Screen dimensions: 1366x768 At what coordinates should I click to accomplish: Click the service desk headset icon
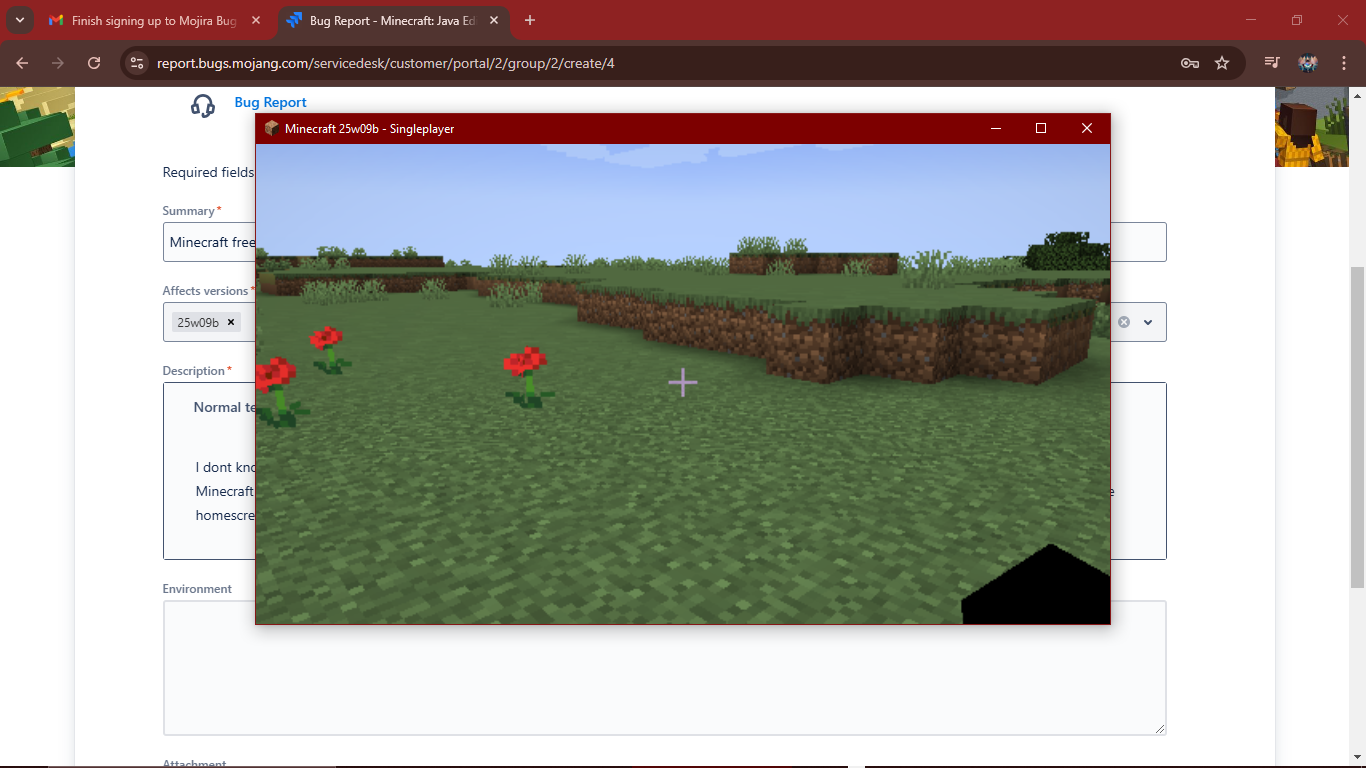203,105
